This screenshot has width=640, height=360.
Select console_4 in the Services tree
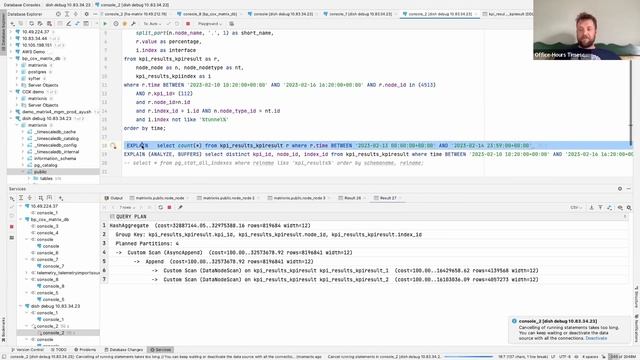[x=48, y=233]
